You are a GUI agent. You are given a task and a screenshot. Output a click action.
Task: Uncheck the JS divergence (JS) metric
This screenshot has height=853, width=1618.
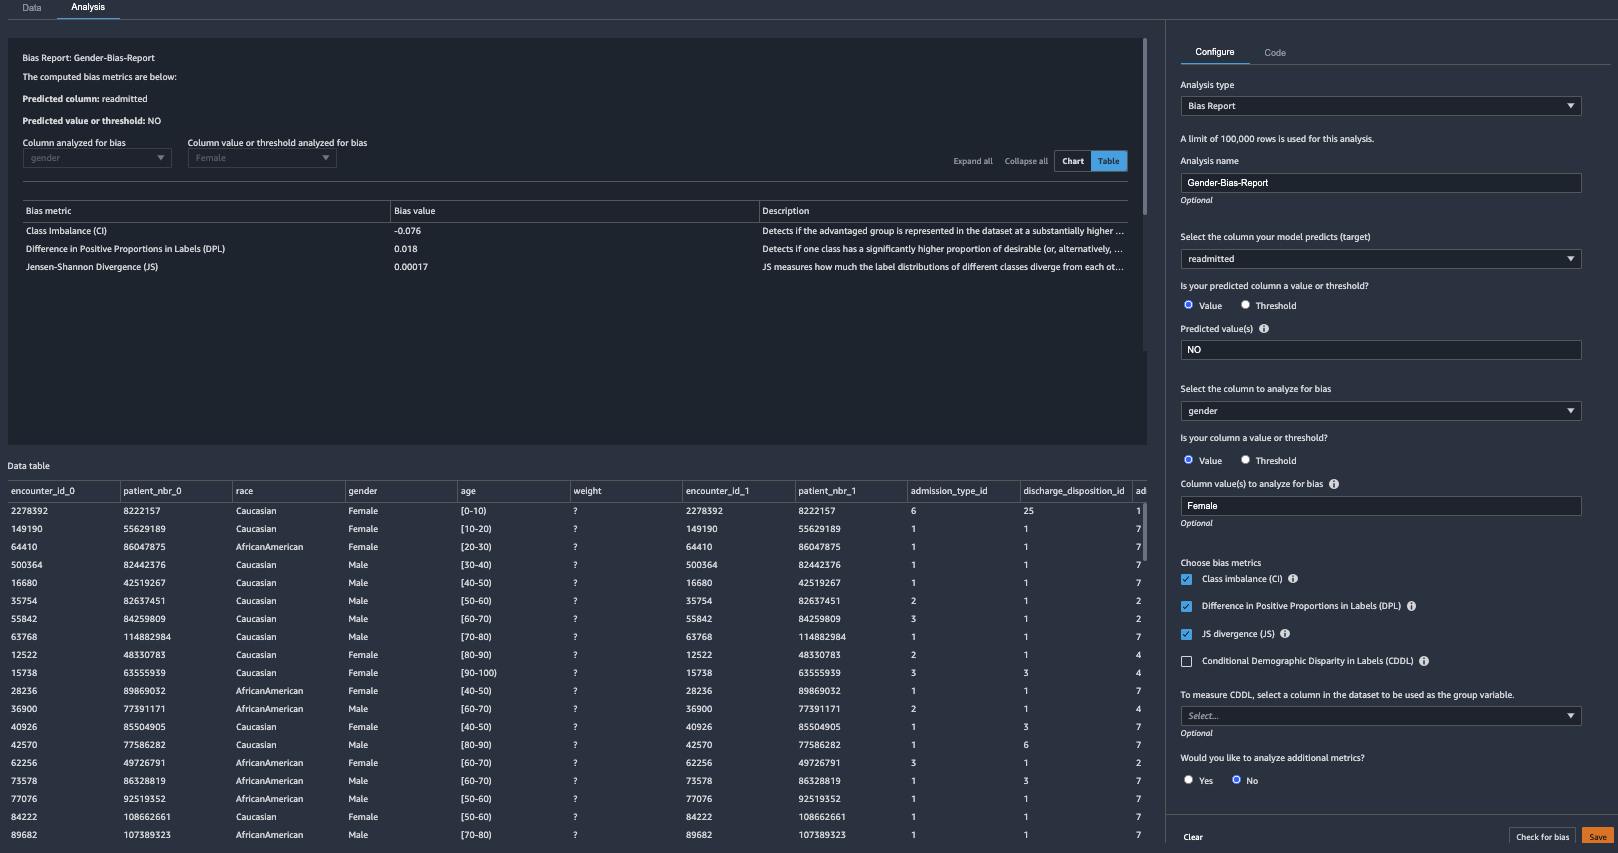(x=1187, y=634)
